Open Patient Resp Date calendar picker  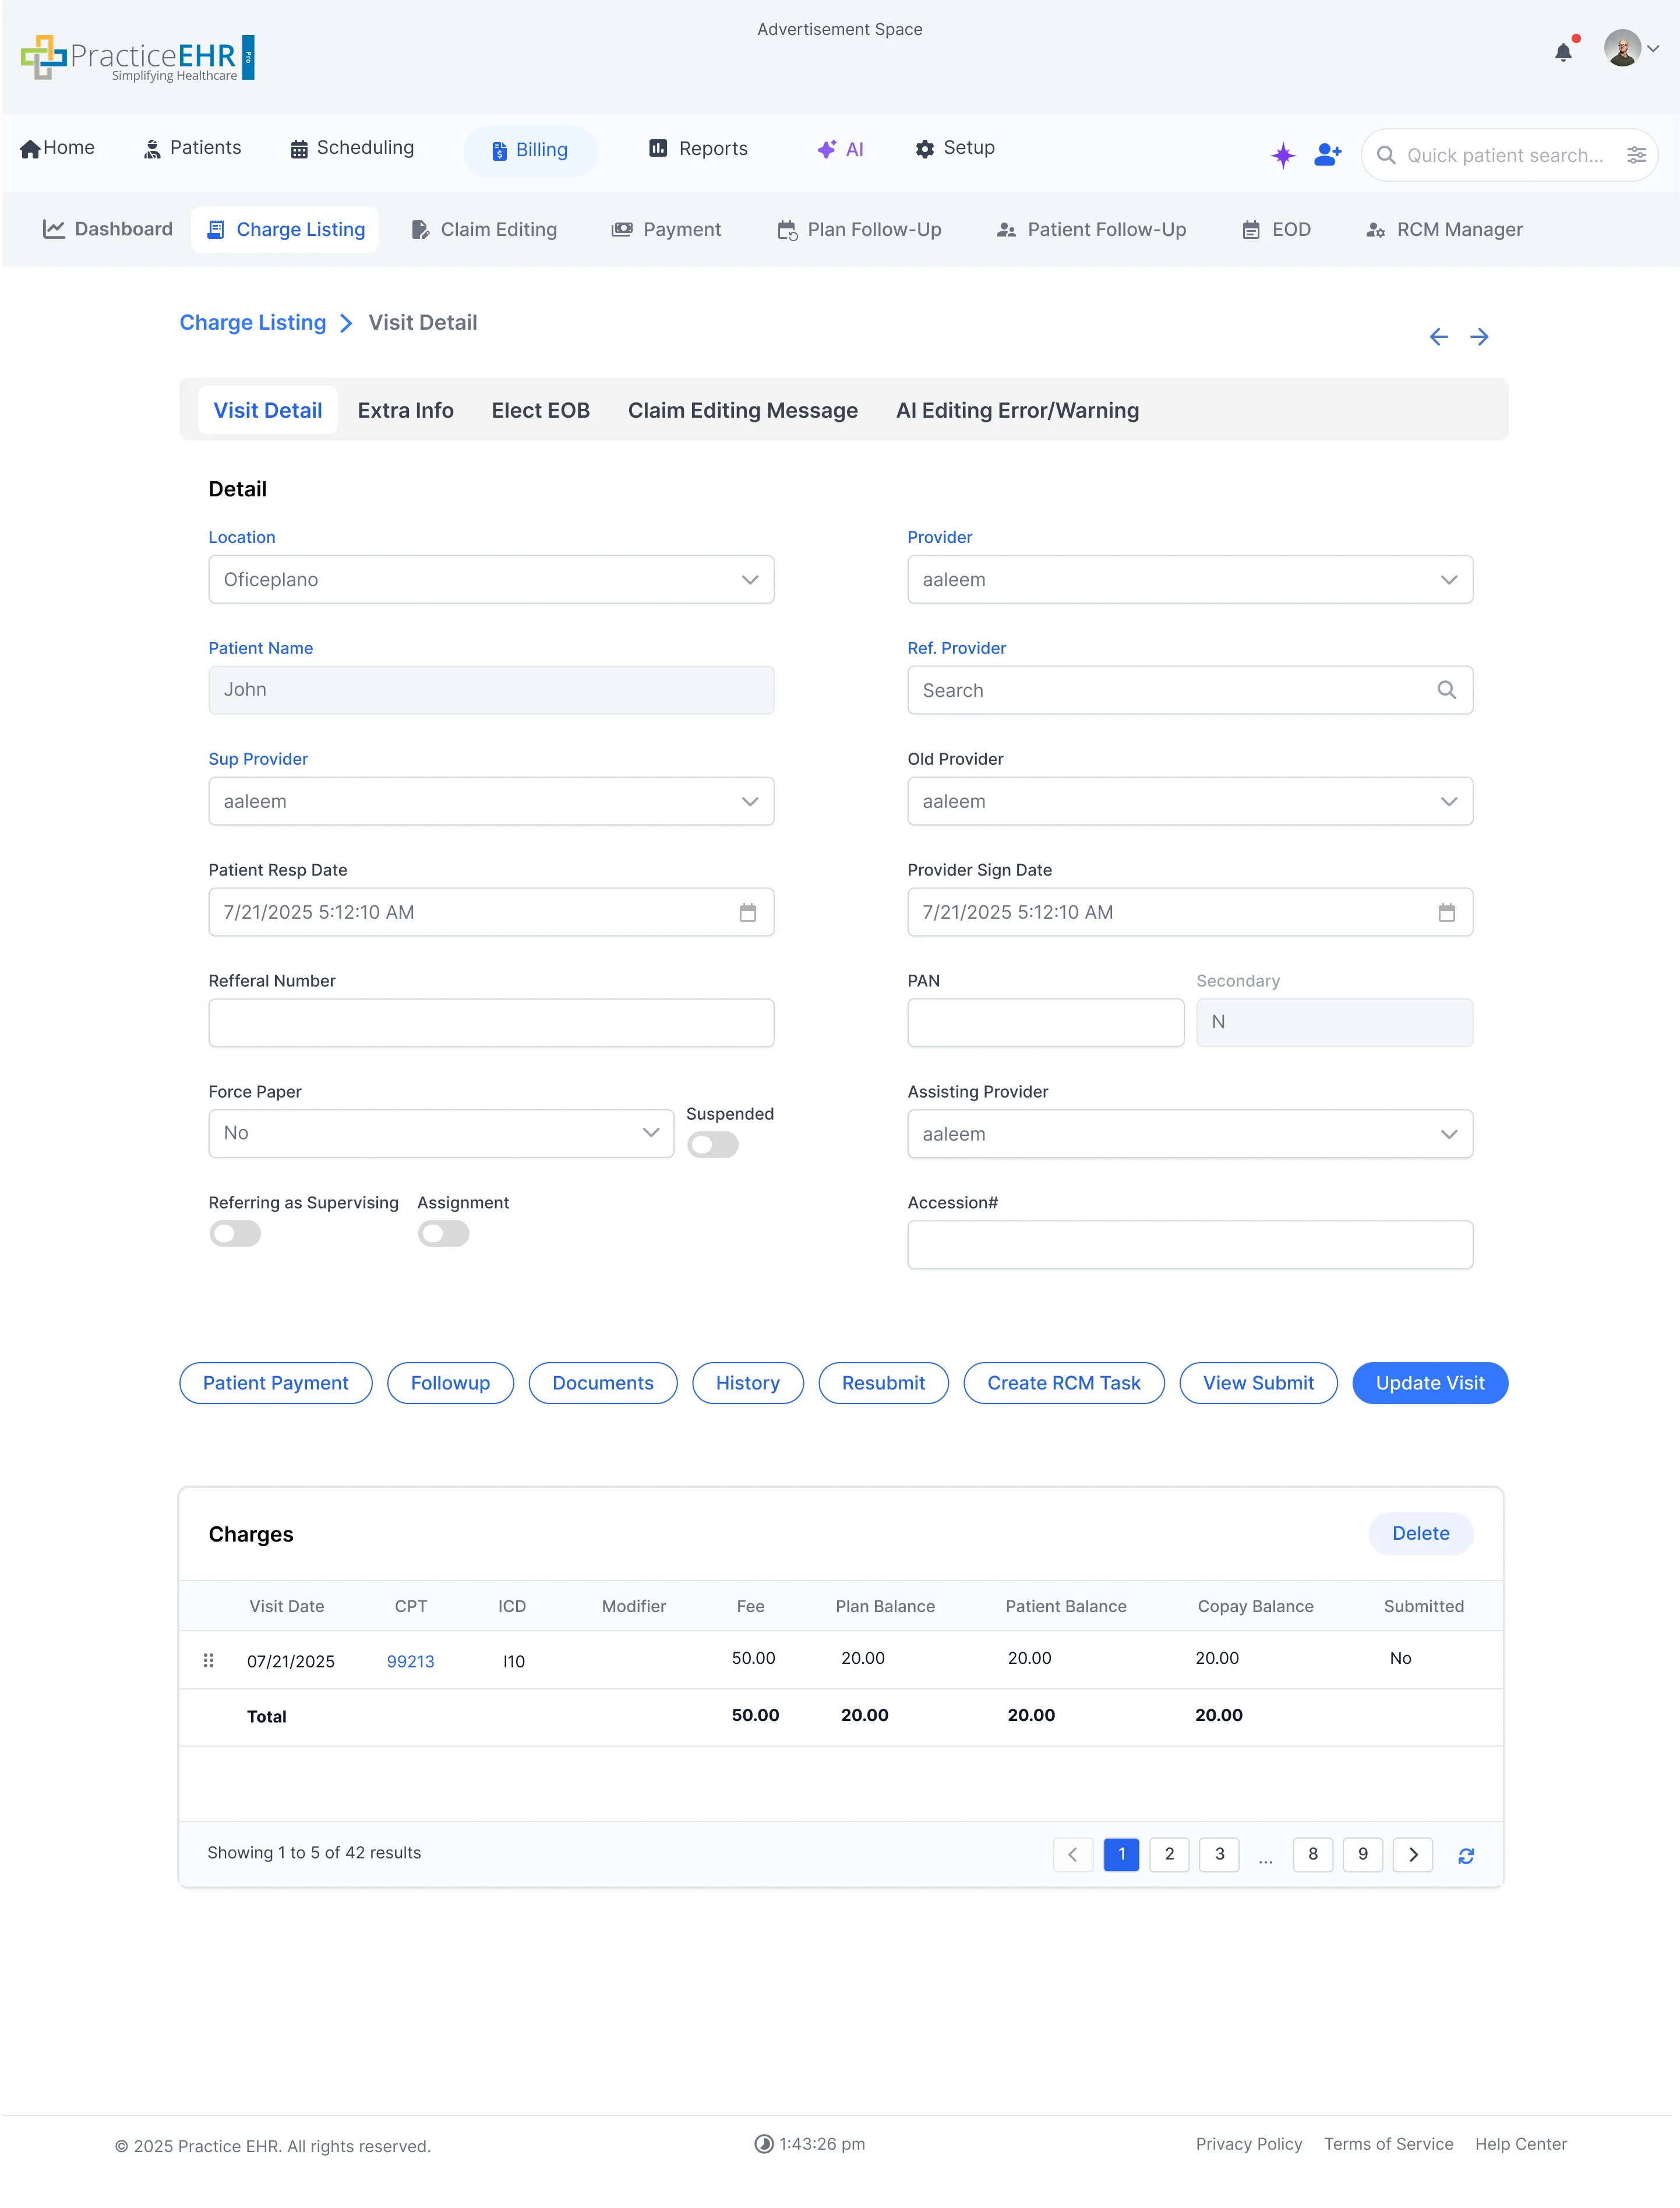[747, 912]
